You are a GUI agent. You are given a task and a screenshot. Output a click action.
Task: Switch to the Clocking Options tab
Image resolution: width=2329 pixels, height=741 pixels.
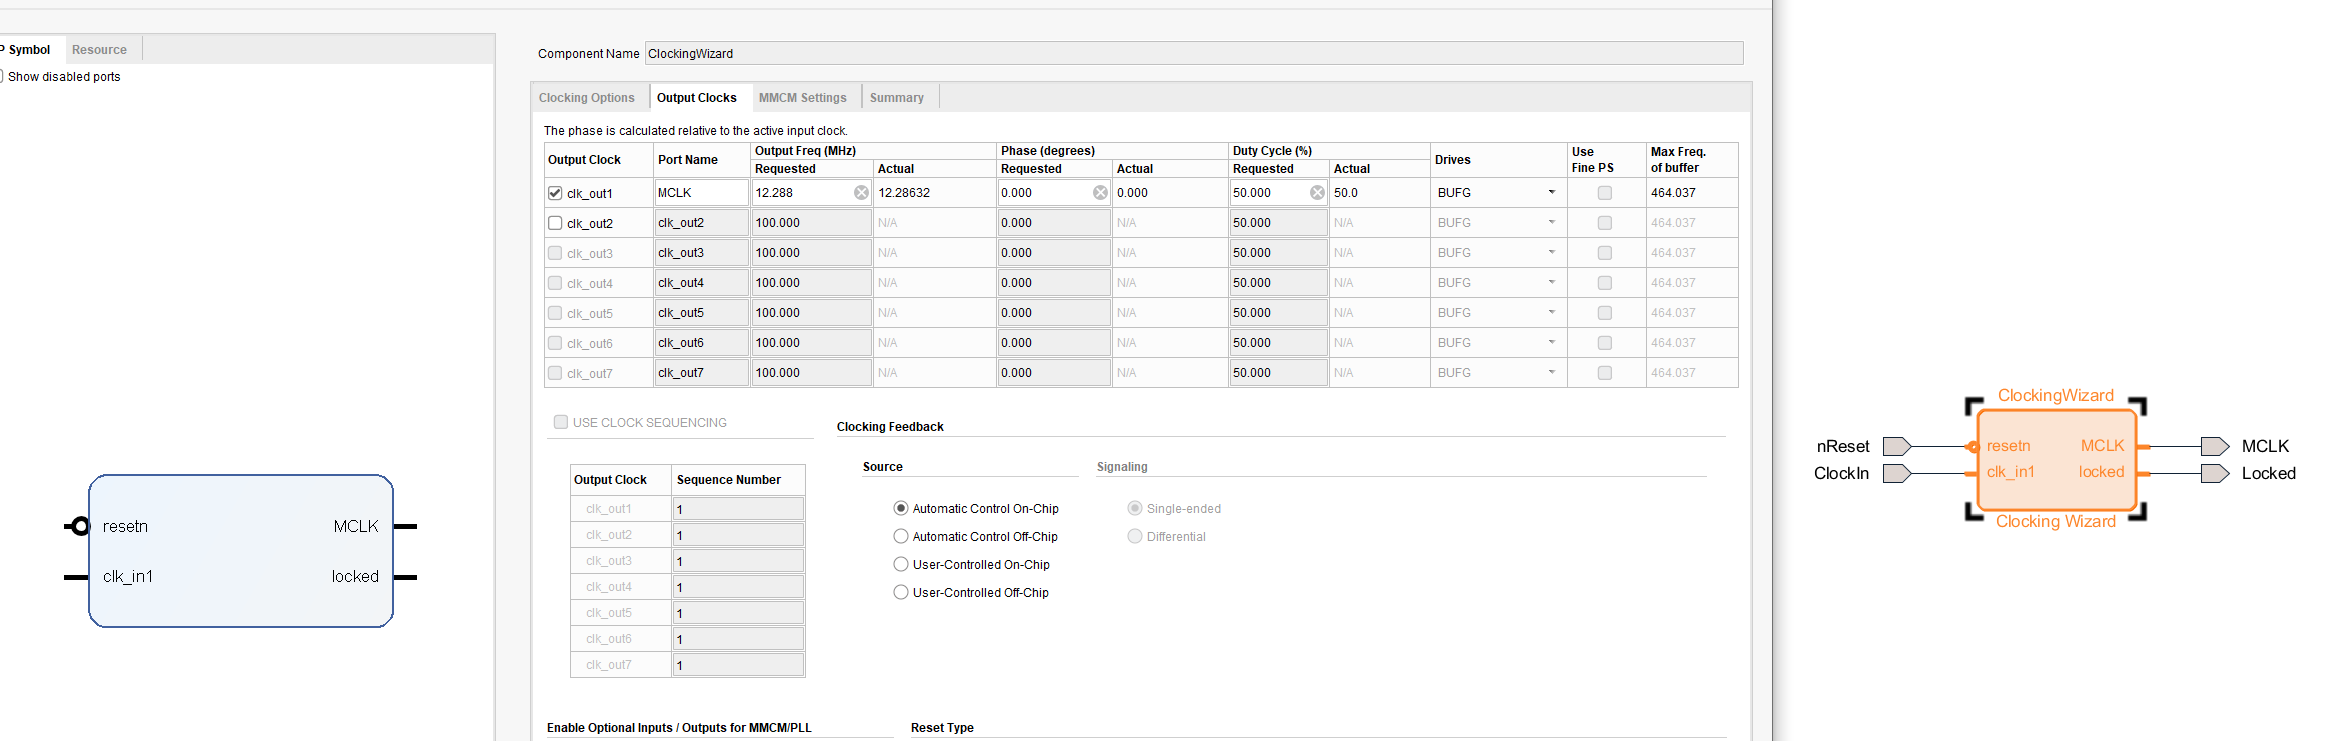587,98
